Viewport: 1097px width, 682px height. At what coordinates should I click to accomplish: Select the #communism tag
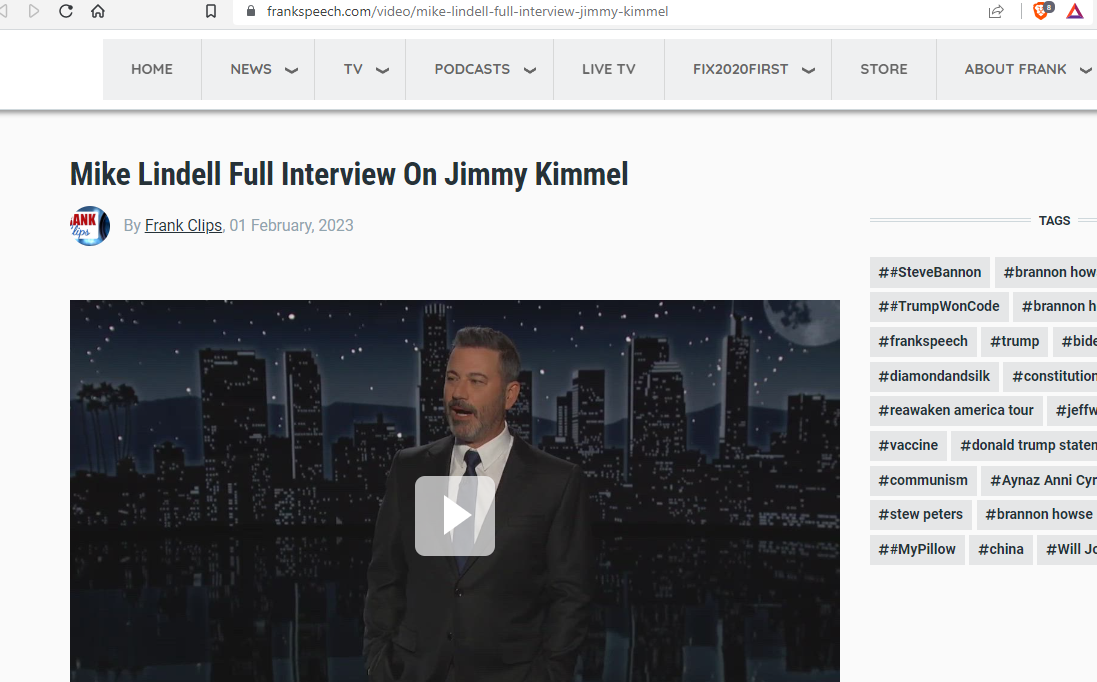923,481
